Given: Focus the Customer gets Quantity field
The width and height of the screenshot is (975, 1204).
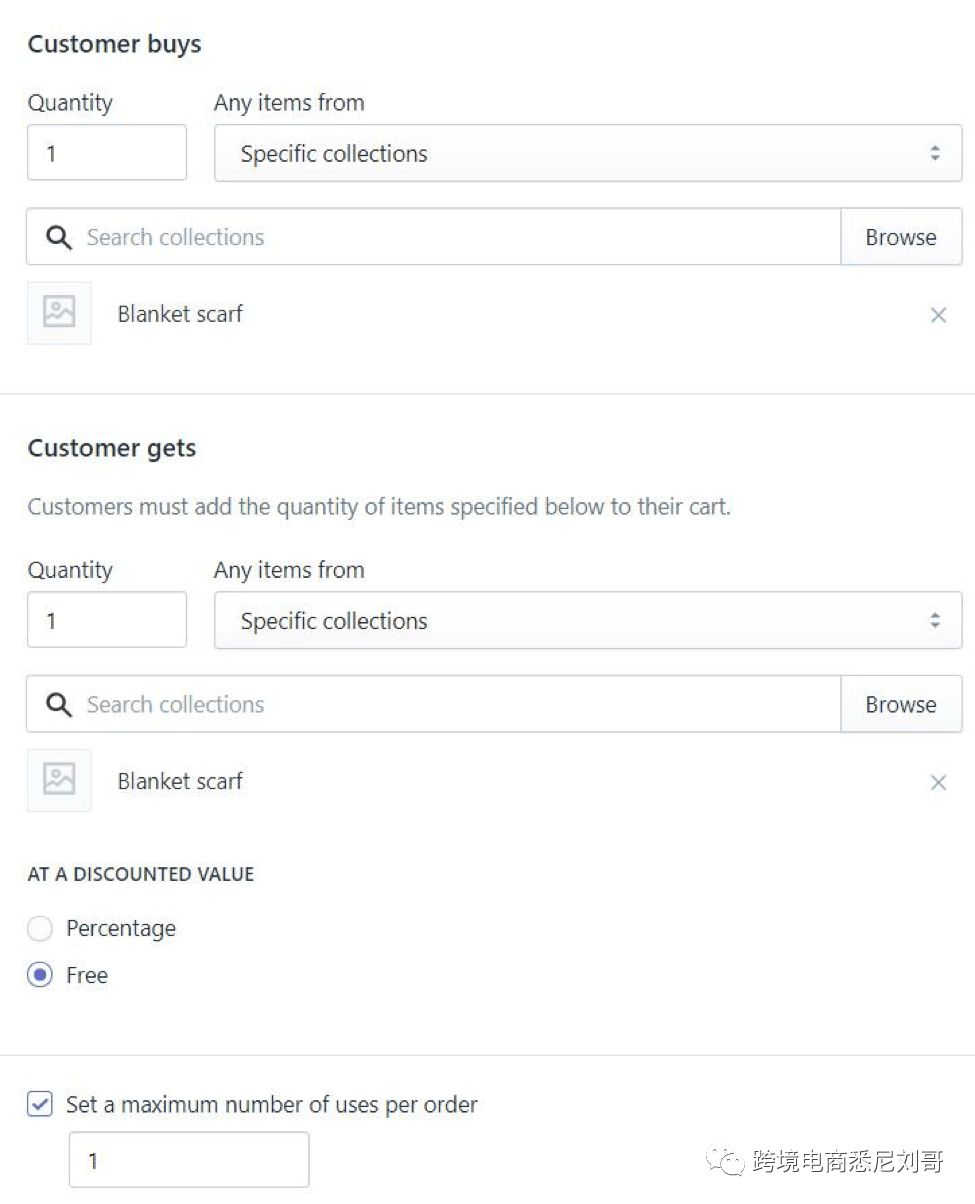Looking at the screenshot, I should tap(107, 620).
